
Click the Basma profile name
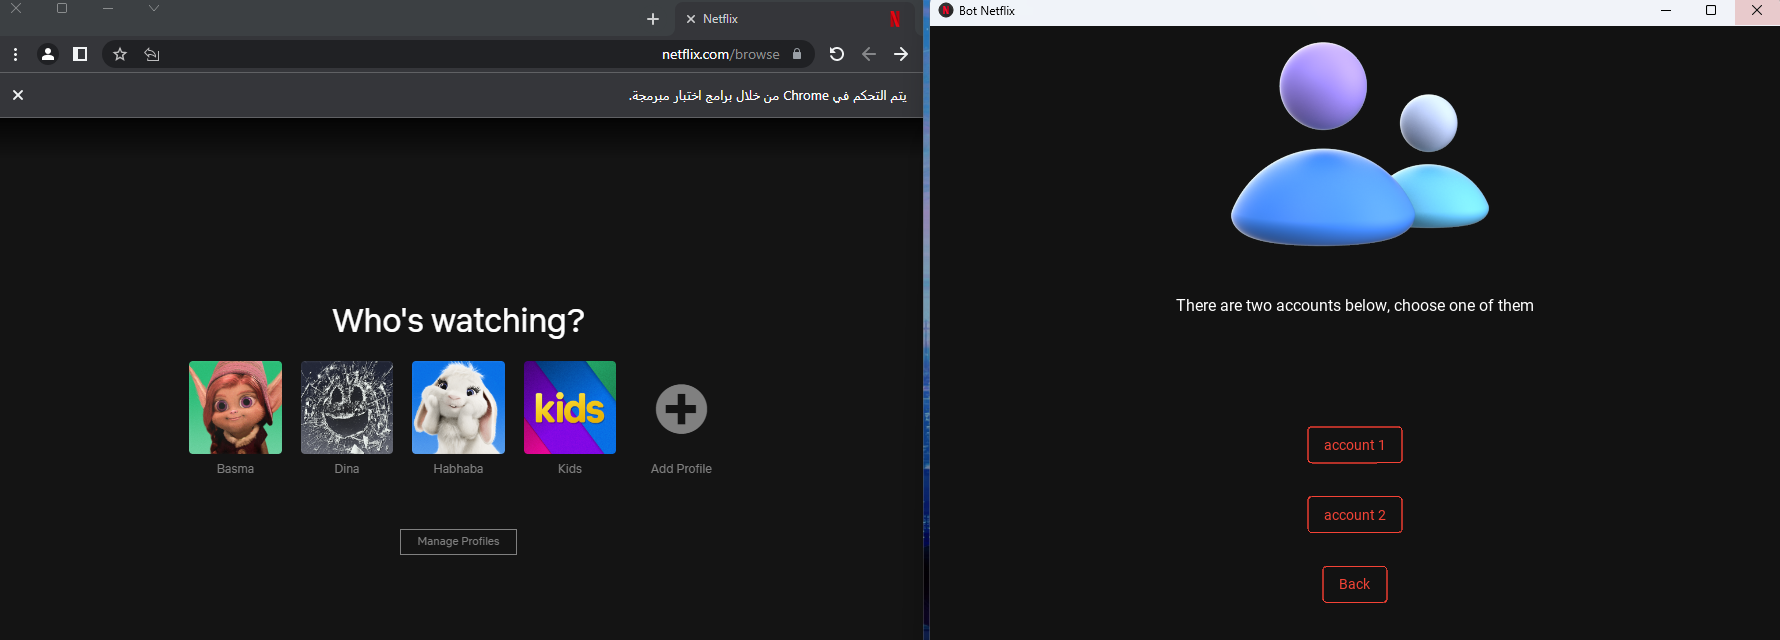(x=235, y=469)
